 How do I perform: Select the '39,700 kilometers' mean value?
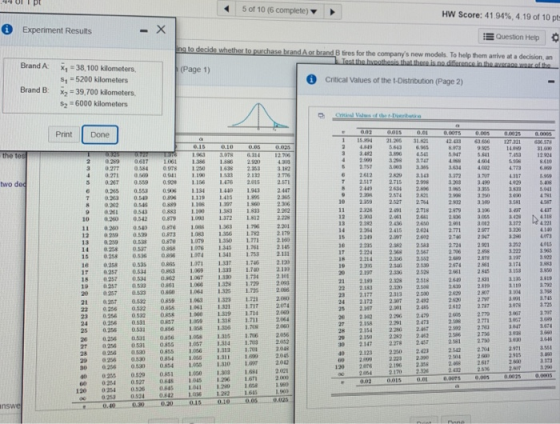click(x=104, y=93)
